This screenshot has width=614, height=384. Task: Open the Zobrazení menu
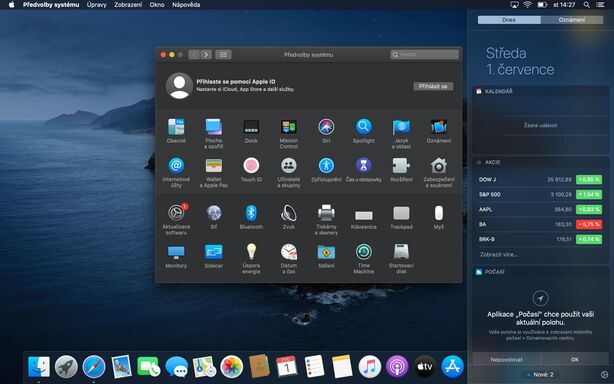(128, 5)
